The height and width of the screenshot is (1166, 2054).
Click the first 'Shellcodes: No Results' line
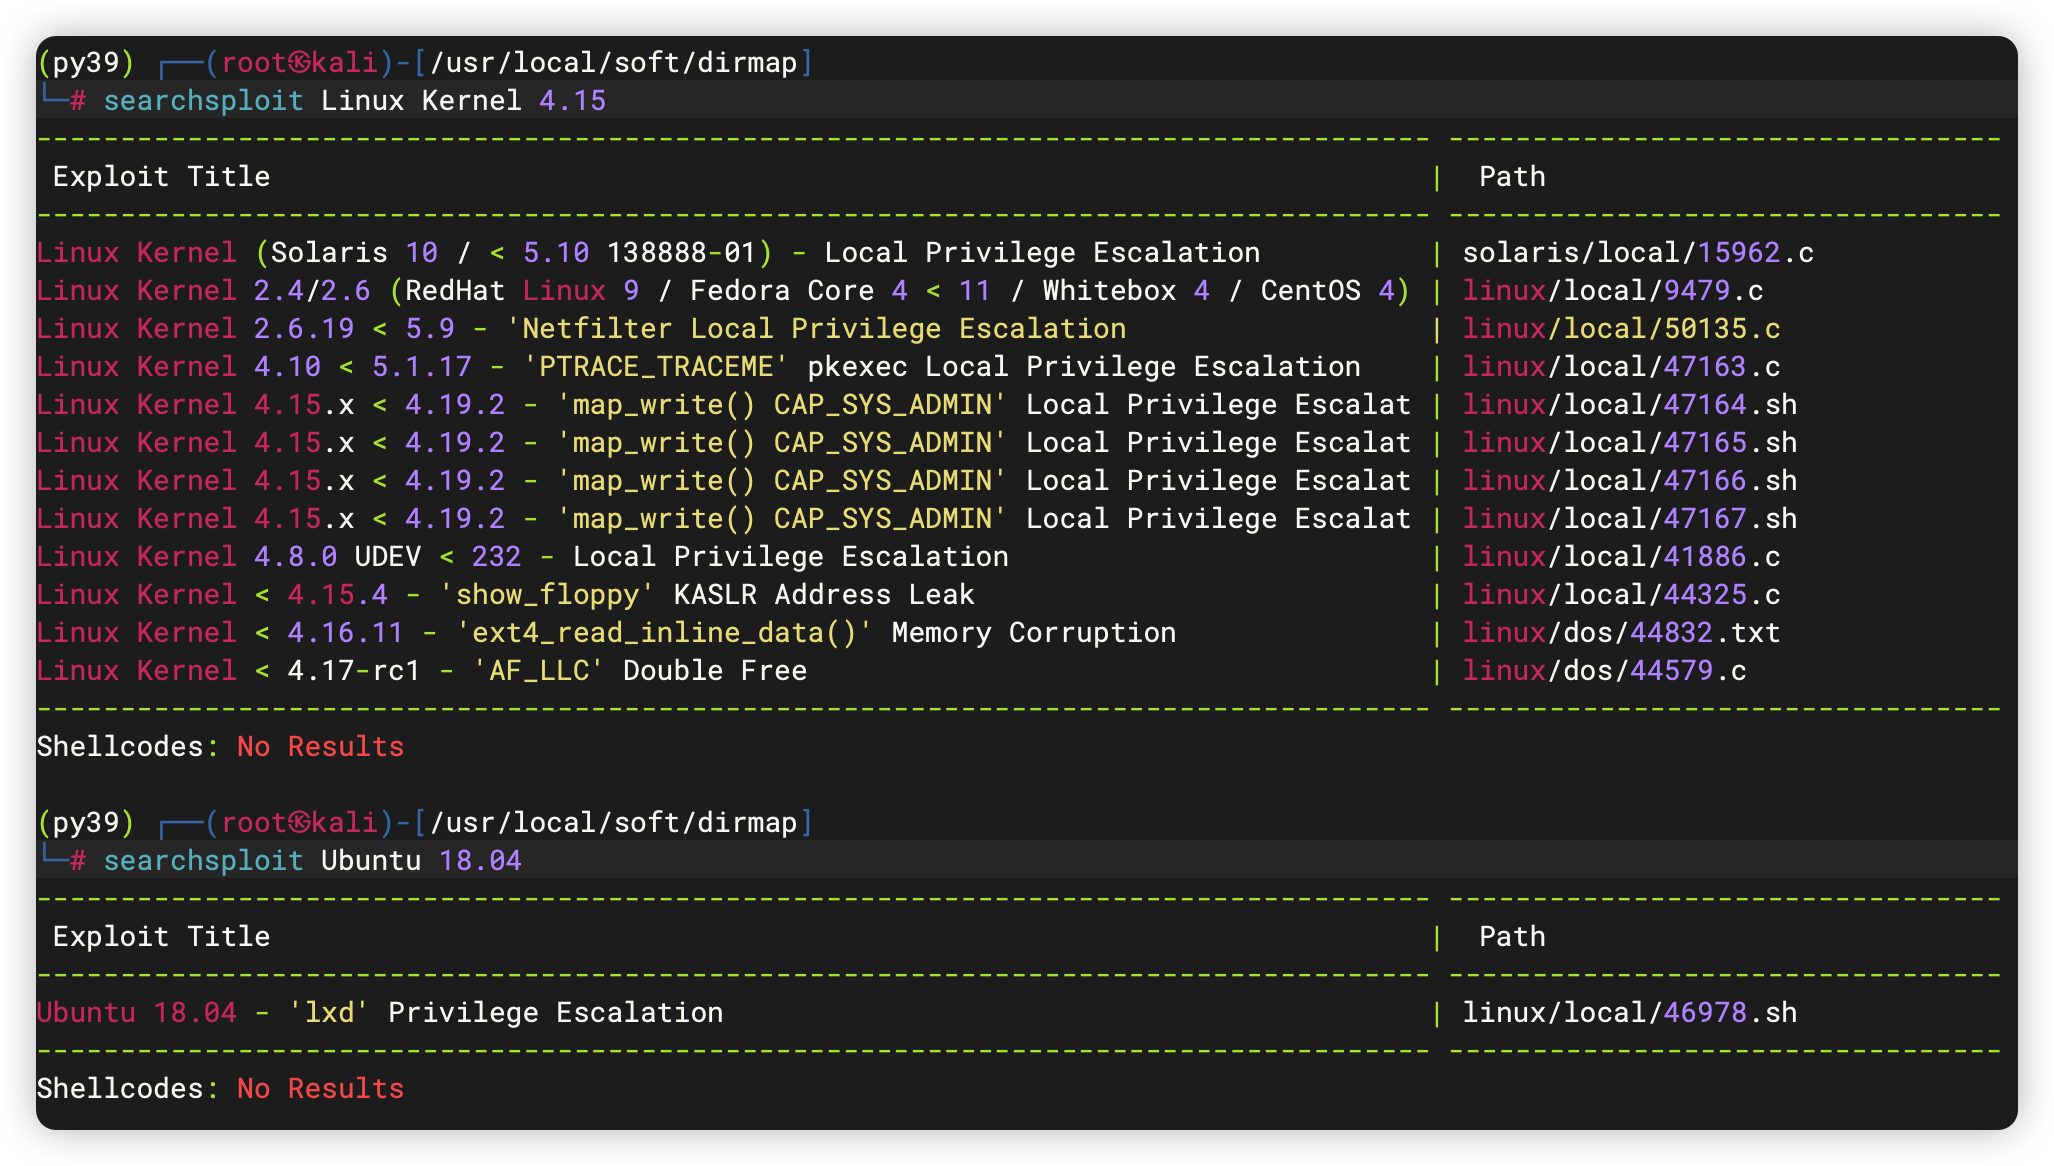click(x=220, y=747)
